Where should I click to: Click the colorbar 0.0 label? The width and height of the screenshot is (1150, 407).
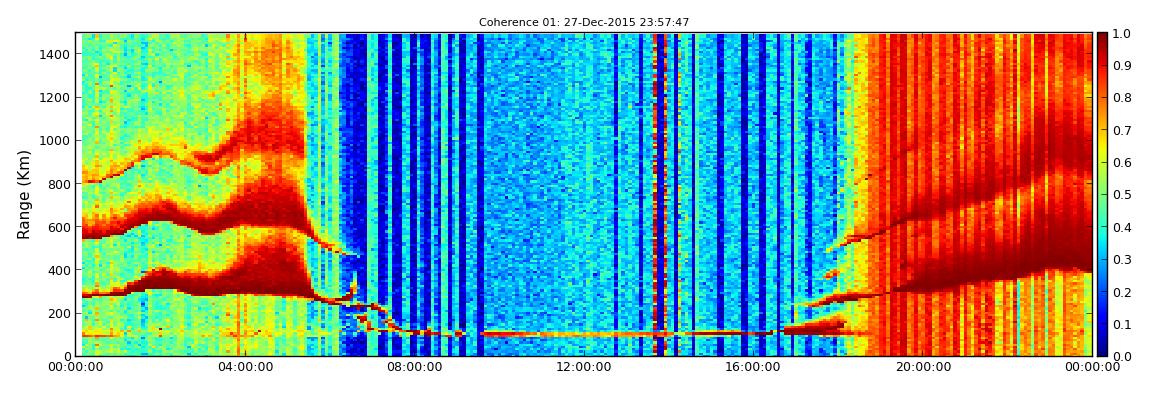[1122, 356]
